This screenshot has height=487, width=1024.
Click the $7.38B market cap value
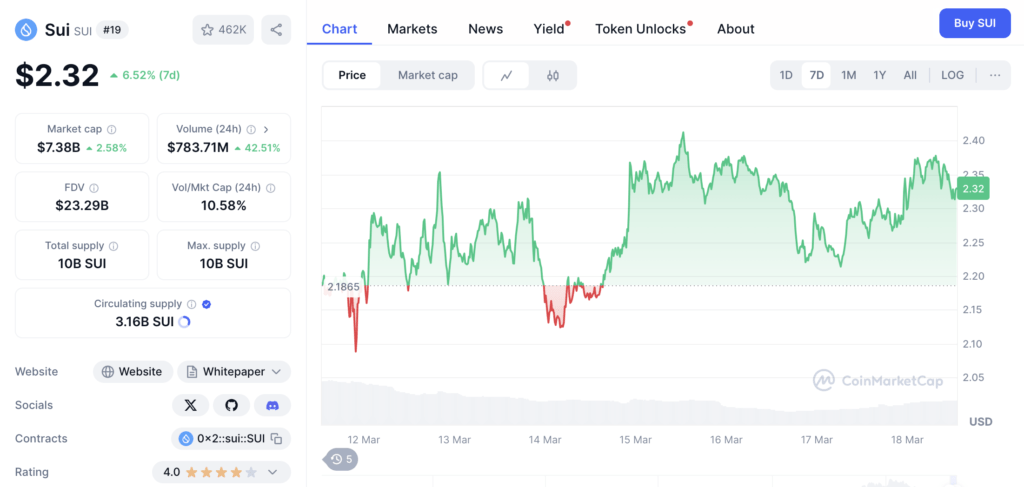point(59,148)
